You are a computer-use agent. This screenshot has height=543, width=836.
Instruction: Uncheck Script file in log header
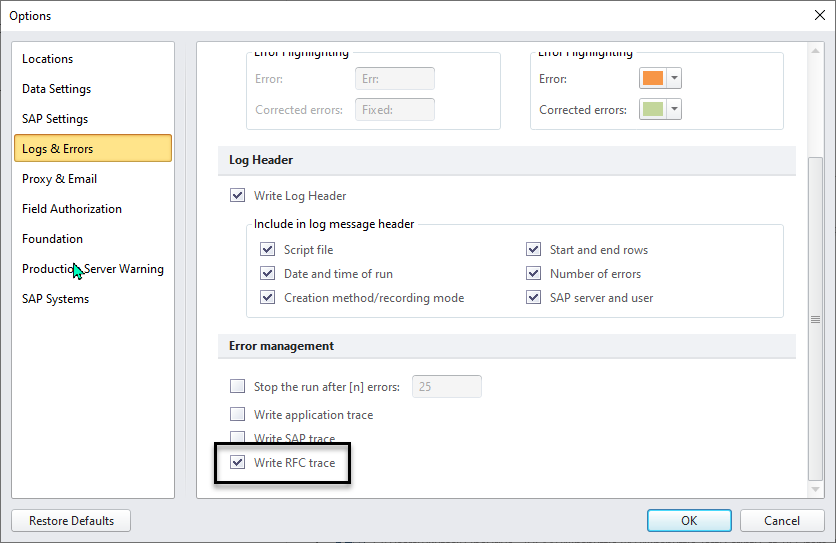coord(267,250)
